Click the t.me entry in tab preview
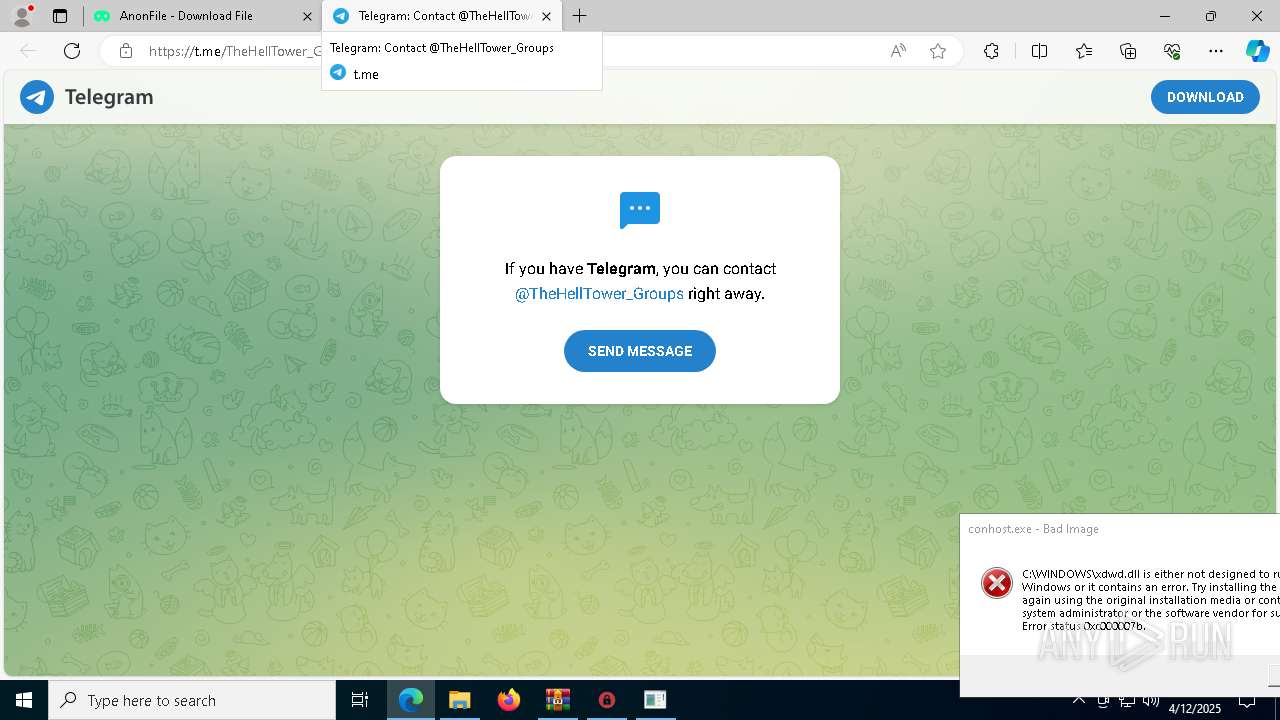1280x720 pixels. coord(366,74)
